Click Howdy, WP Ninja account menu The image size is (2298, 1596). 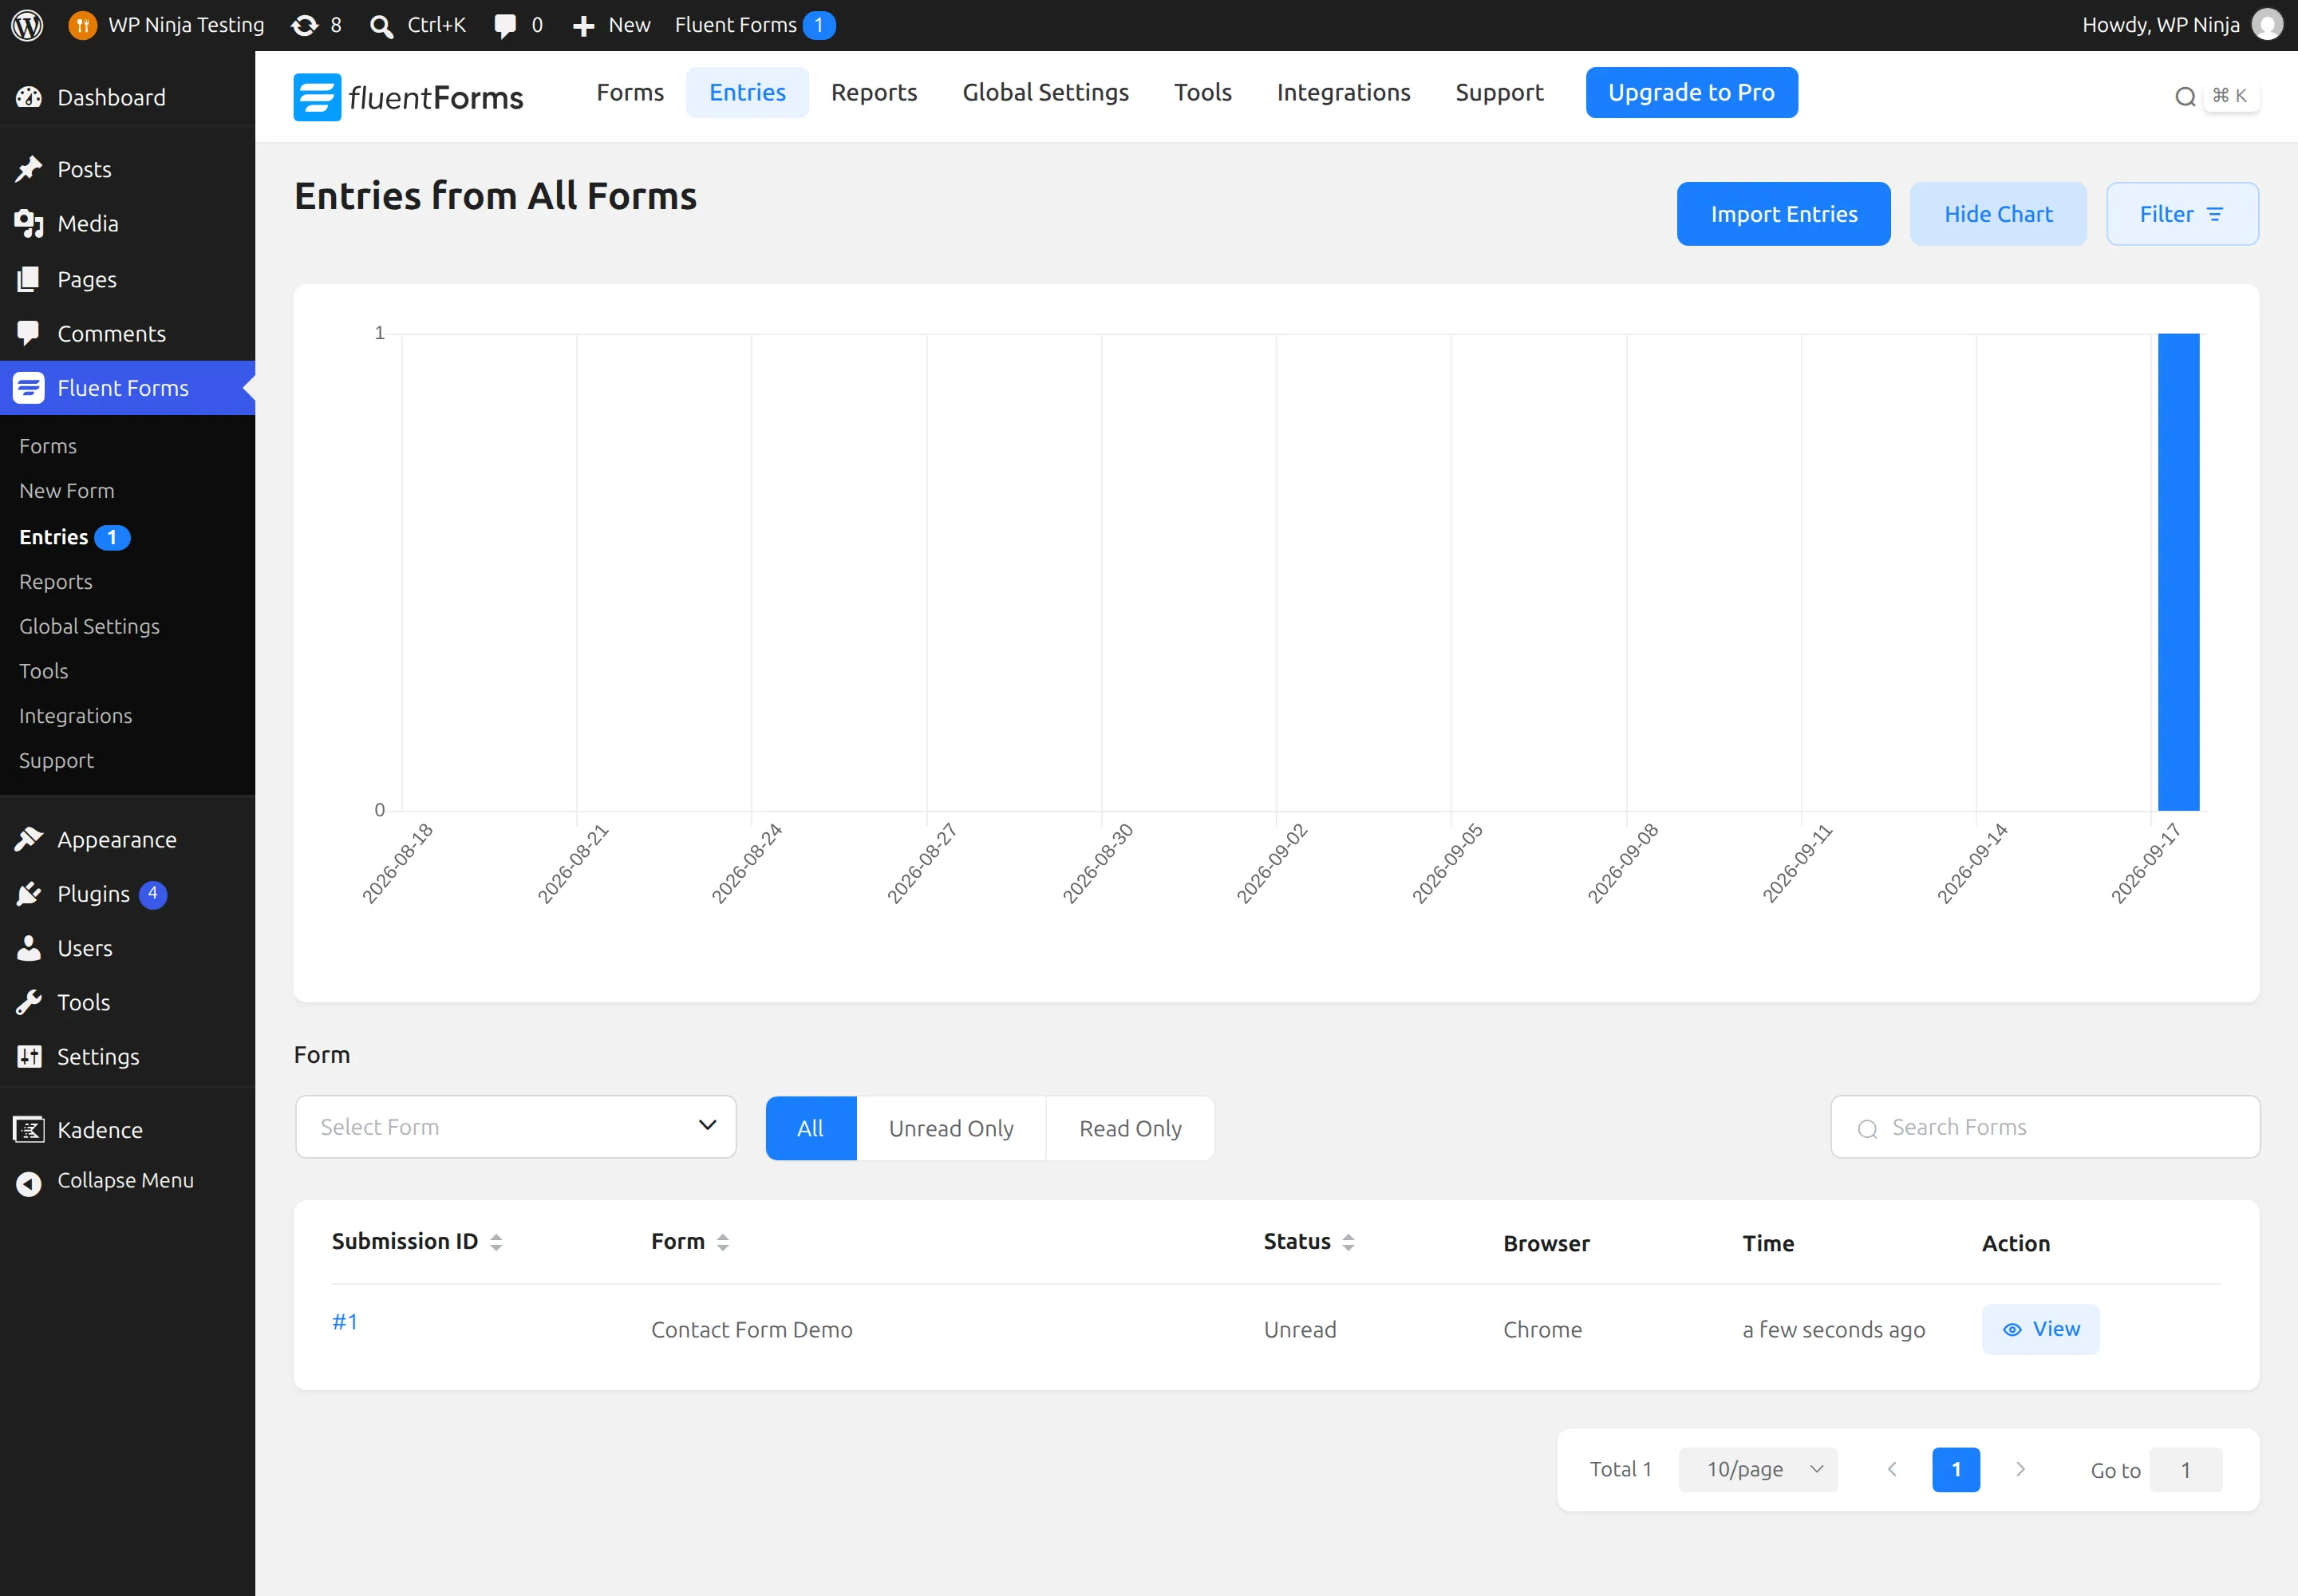(2182, 25)
